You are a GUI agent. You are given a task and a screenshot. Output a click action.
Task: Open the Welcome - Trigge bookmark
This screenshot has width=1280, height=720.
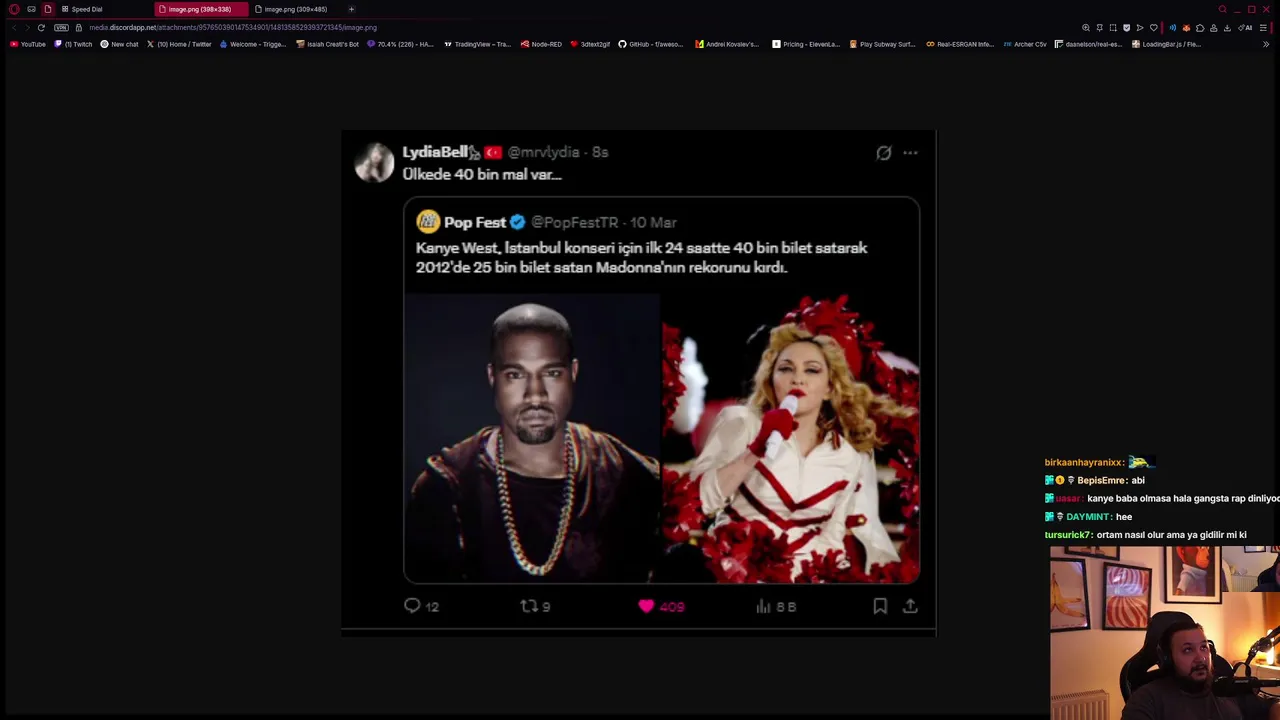[x=253, y=44]
